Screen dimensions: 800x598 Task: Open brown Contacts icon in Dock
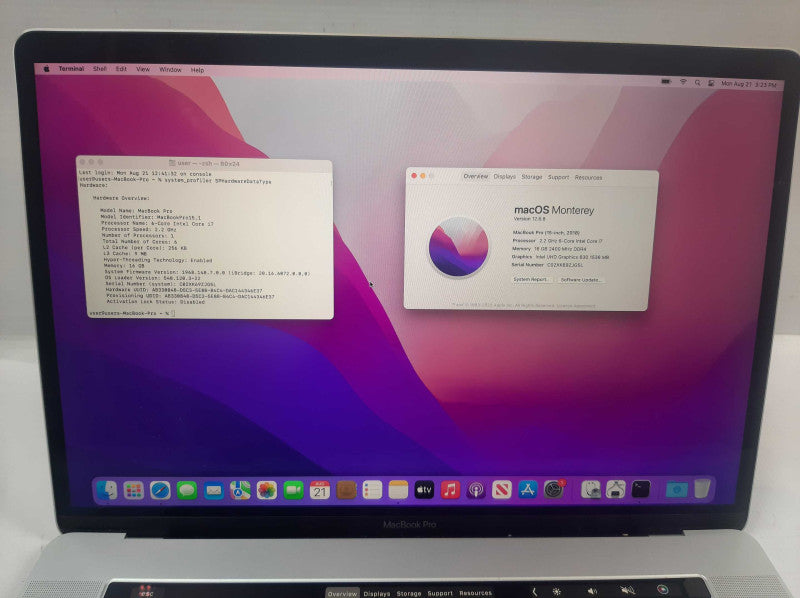click(x=346, y=490)
